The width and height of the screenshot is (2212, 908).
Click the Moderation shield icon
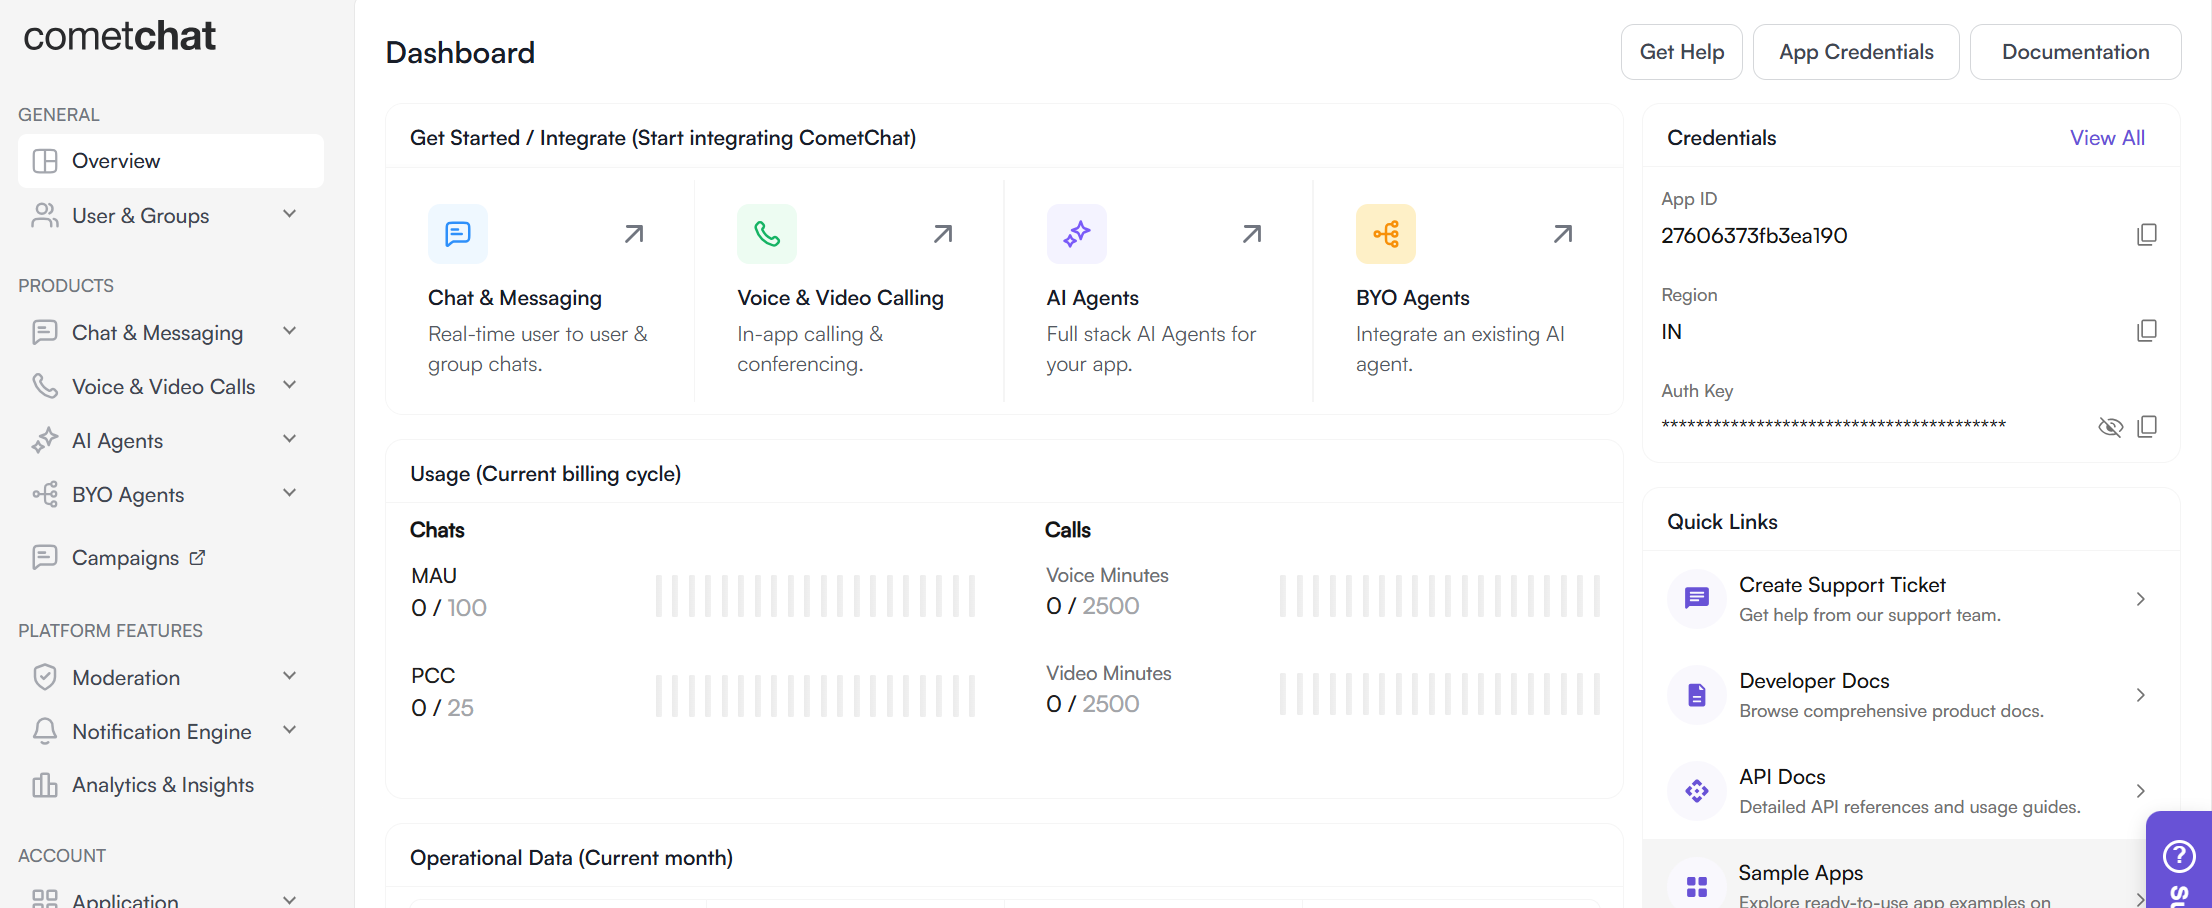tap(45, 677)
